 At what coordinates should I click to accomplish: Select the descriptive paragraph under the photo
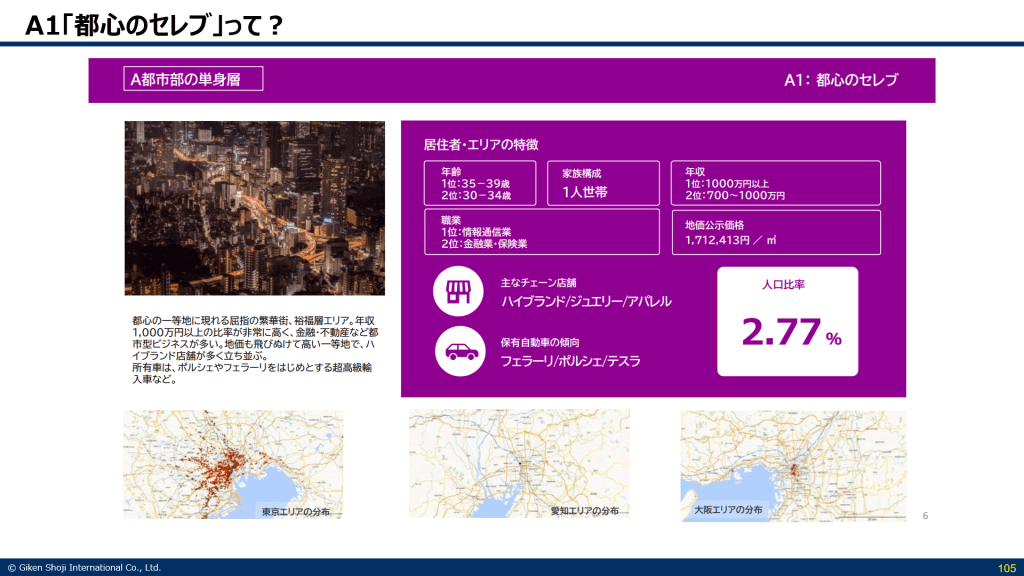click(255, 350)
